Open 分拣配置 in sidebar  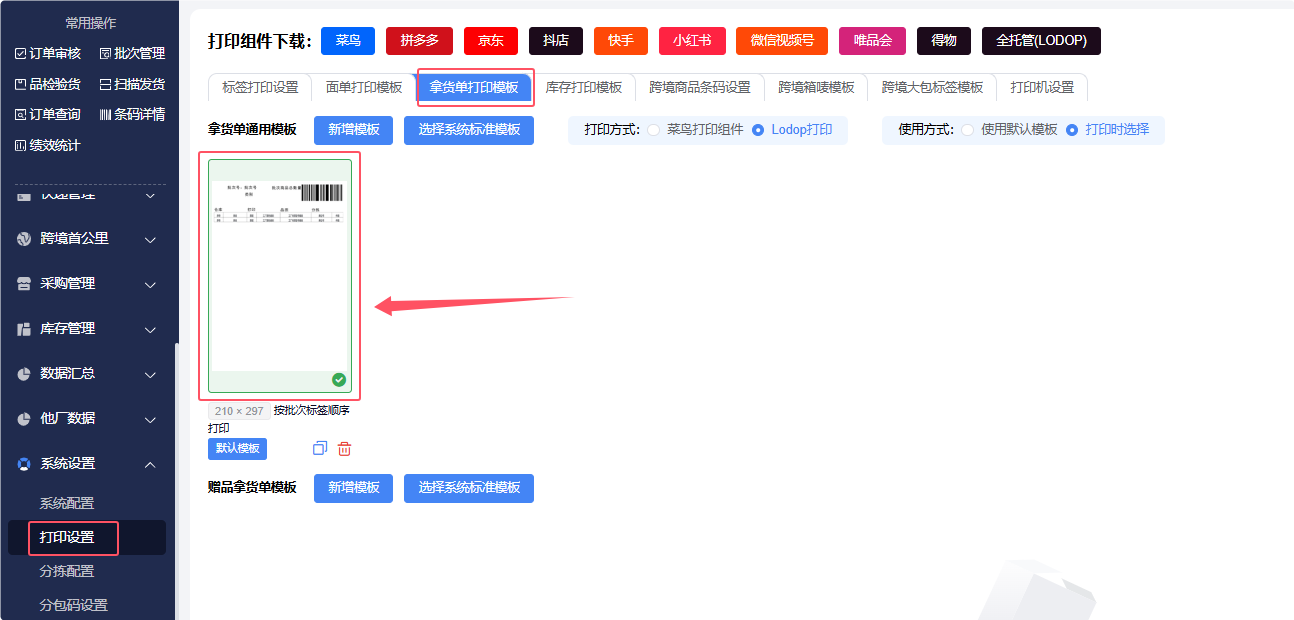point(67,571)
